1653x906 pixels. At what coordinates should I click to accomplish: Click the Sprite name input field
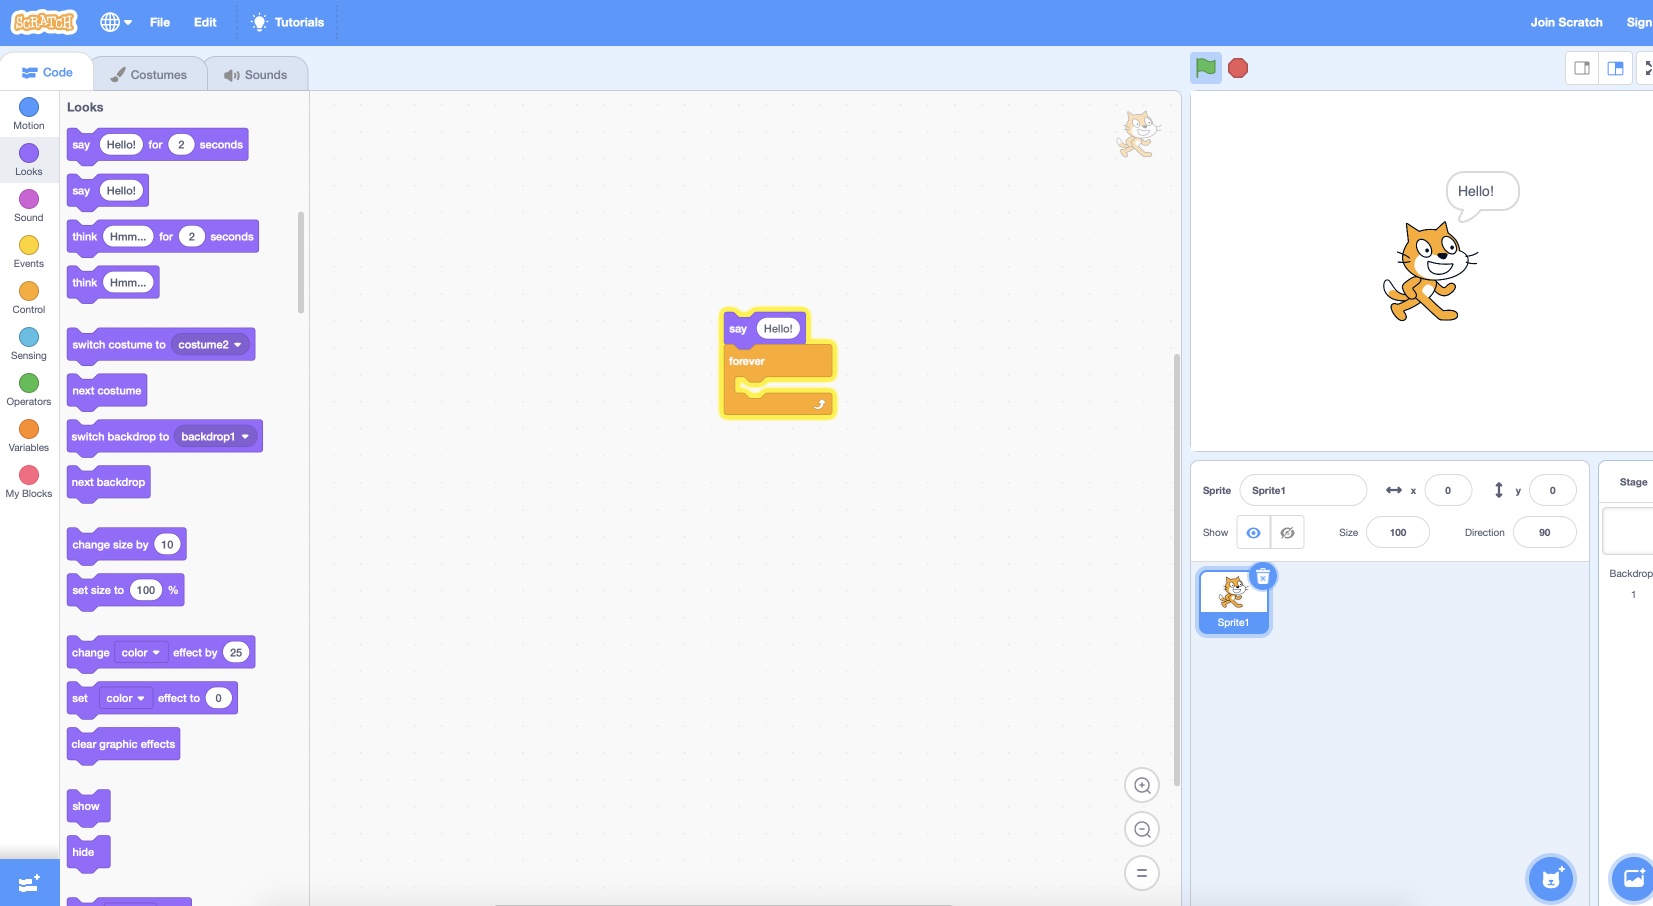(1303, 490)
